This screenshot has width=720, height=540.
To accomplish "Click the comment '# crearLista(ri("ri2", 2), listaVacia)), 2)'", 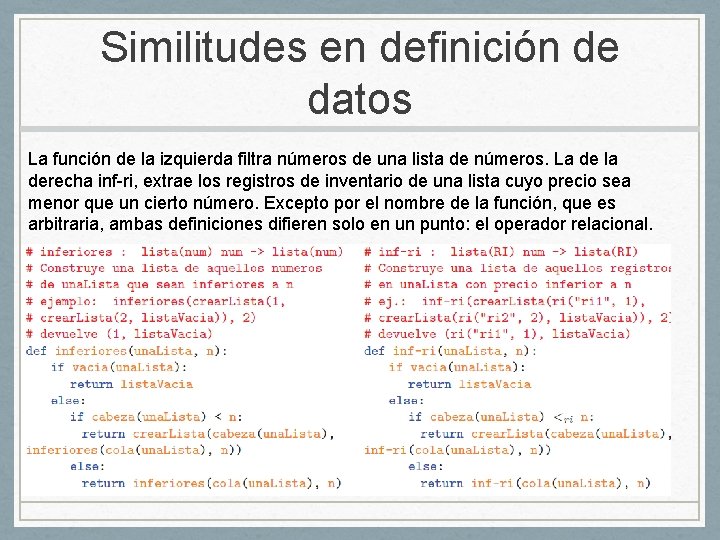I will tap(518, 318).
